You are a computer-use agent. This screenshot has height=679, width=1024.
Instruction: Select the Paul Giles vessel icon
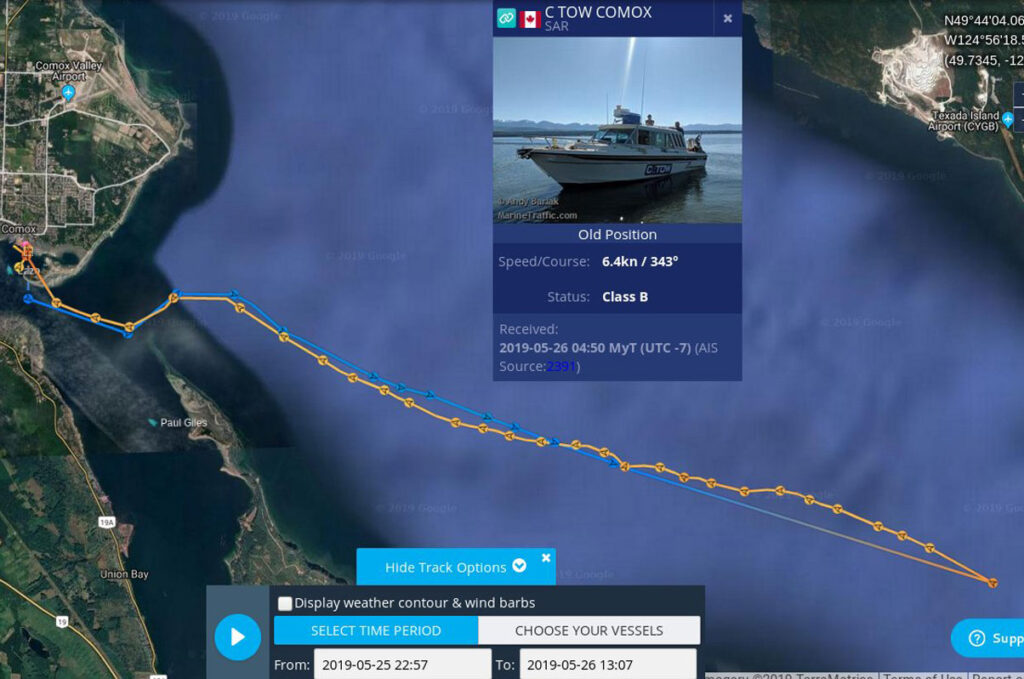click(153, 423)
